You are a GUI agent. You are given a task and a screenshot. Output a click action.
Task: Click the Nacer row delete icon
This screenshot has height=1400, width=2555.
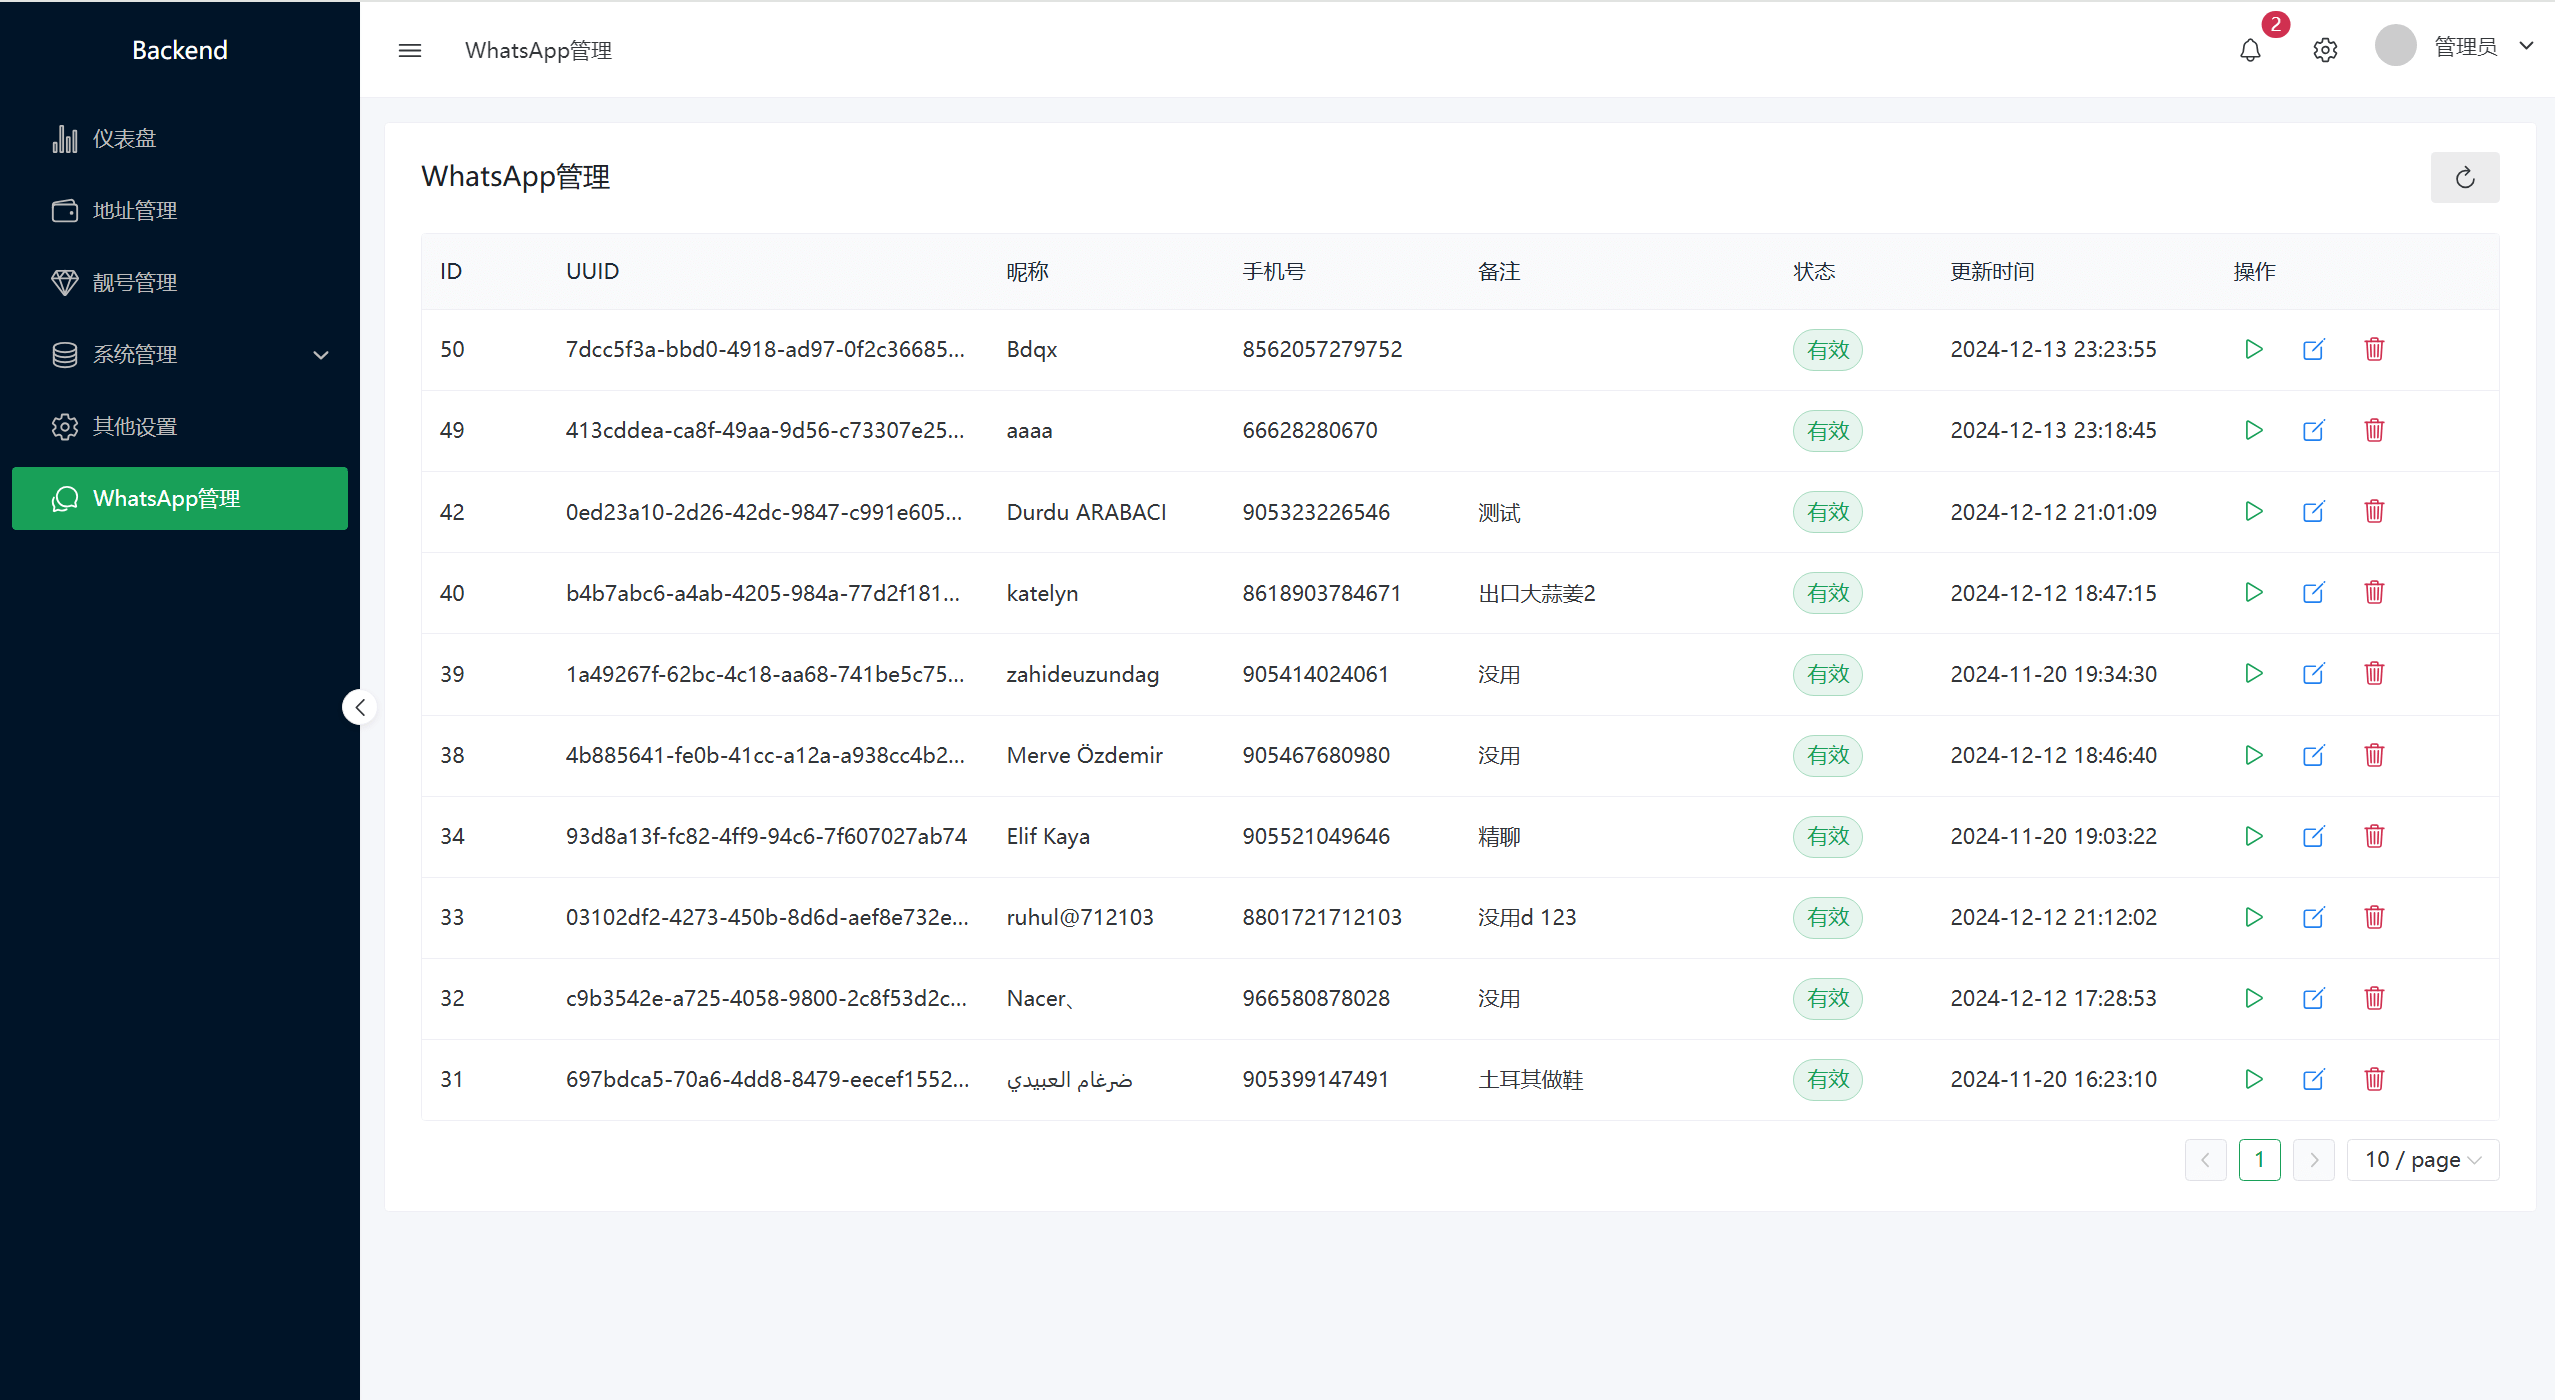coord(2374,998)
